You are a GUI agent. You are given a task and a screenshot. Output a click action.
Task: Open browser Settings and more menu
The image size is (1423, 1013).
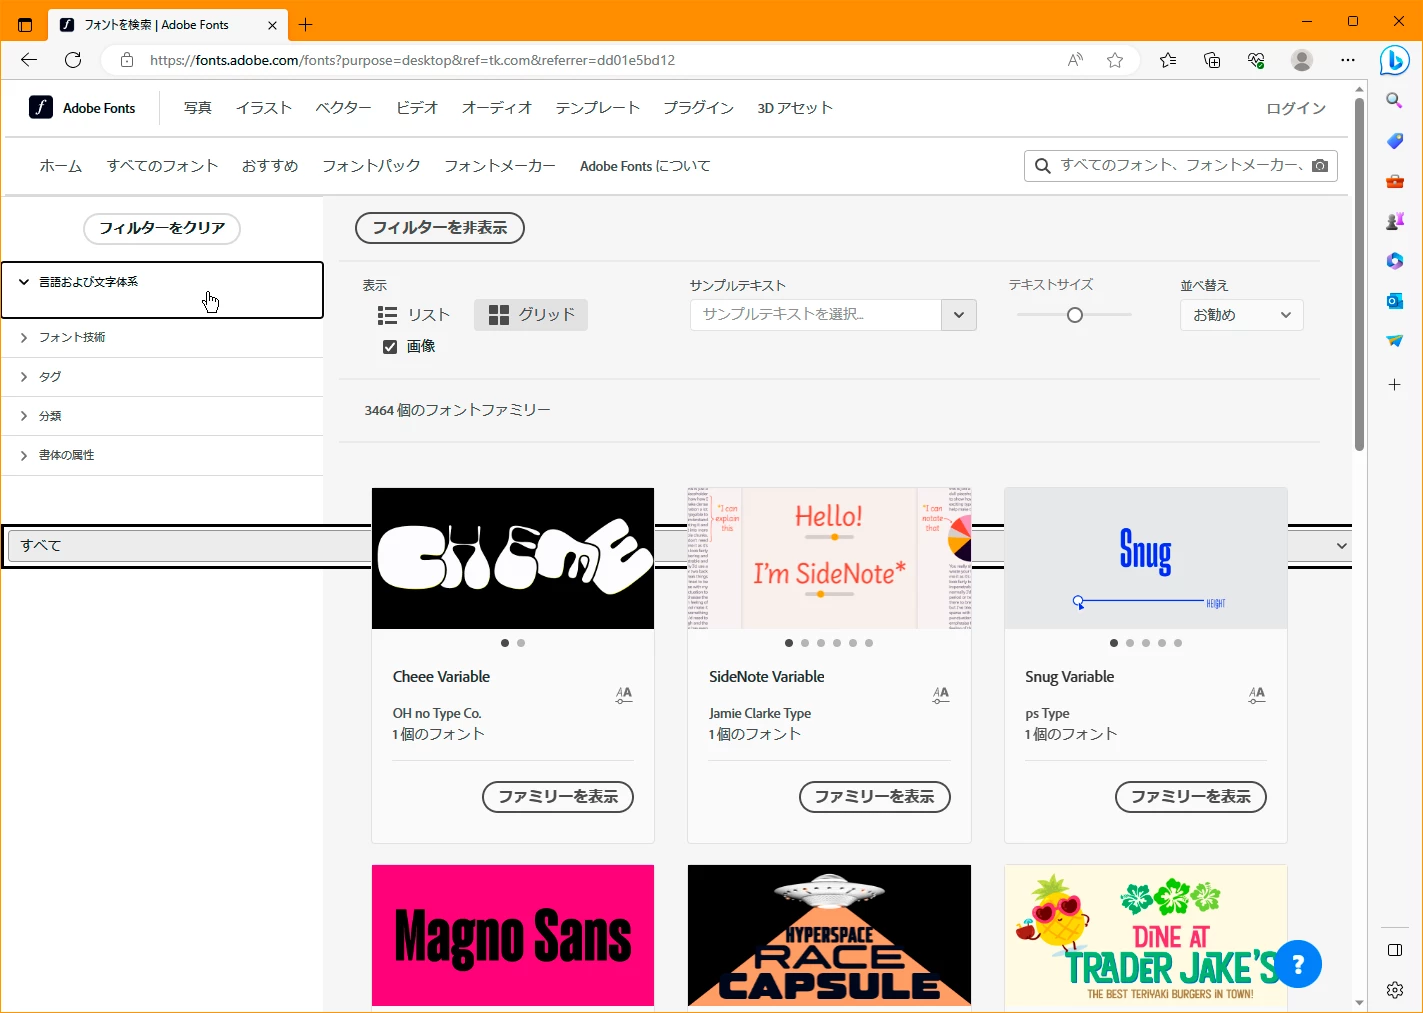(x=1348, y=60)
